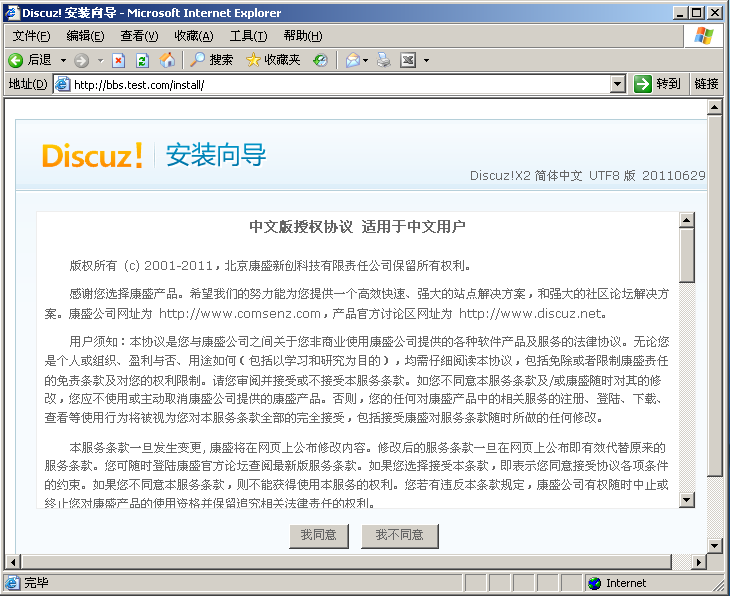Screen dimensions: 730x596
Task: Click the http://www.discuz.net text
Action: click(x=530, y=314)
